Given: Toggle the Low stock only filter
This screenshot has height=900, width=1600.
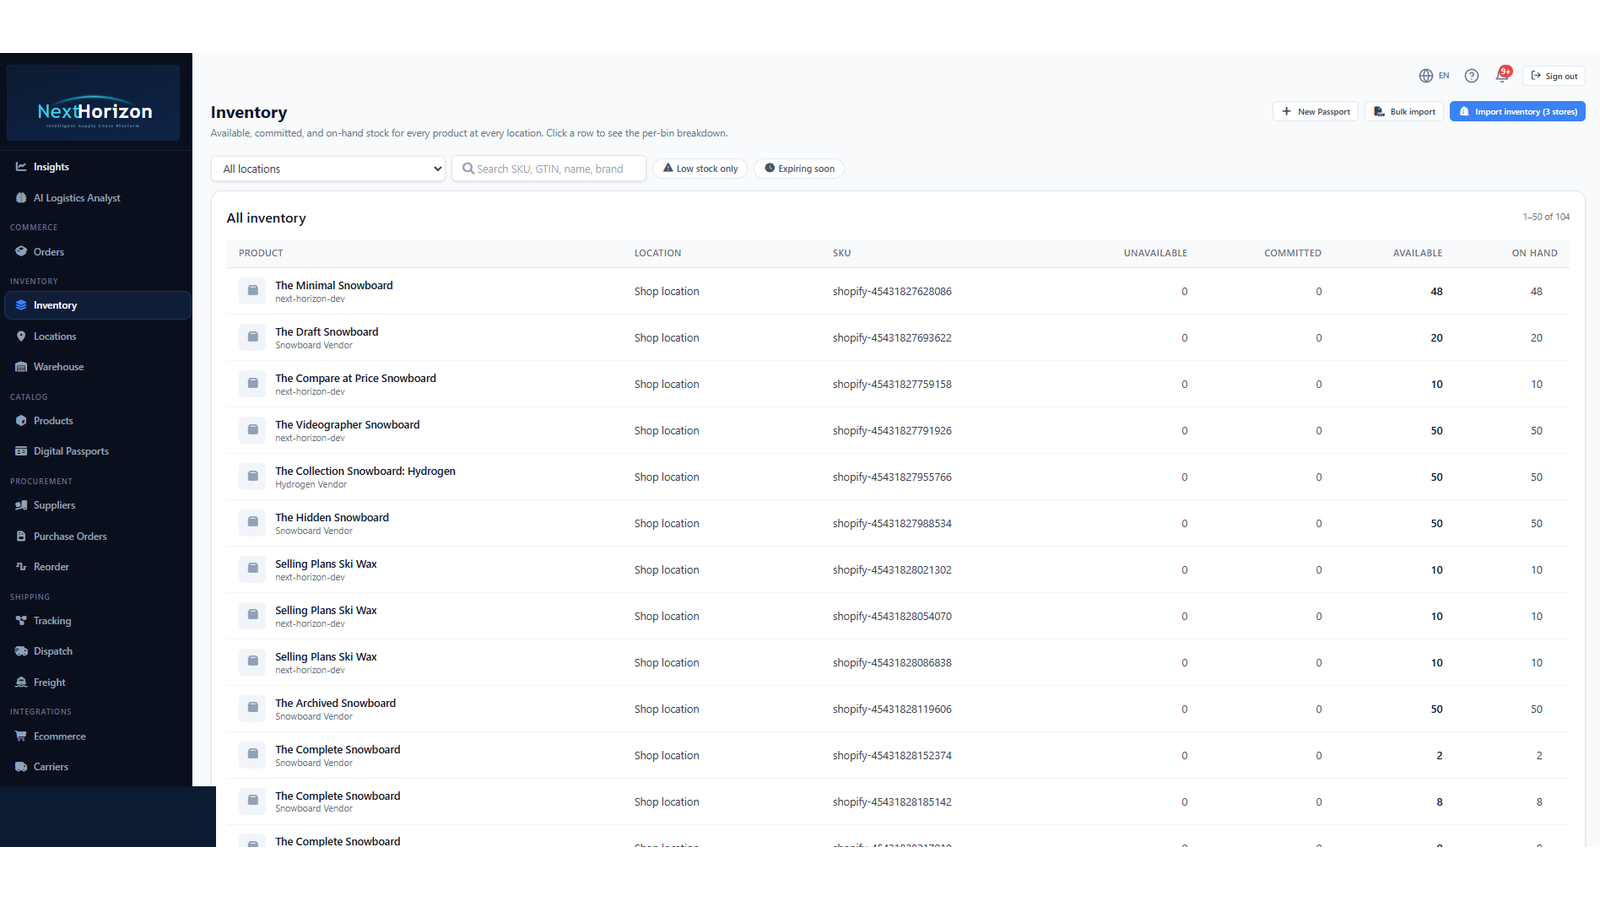Looking at the screenshot, I should (x=700, y=169).
